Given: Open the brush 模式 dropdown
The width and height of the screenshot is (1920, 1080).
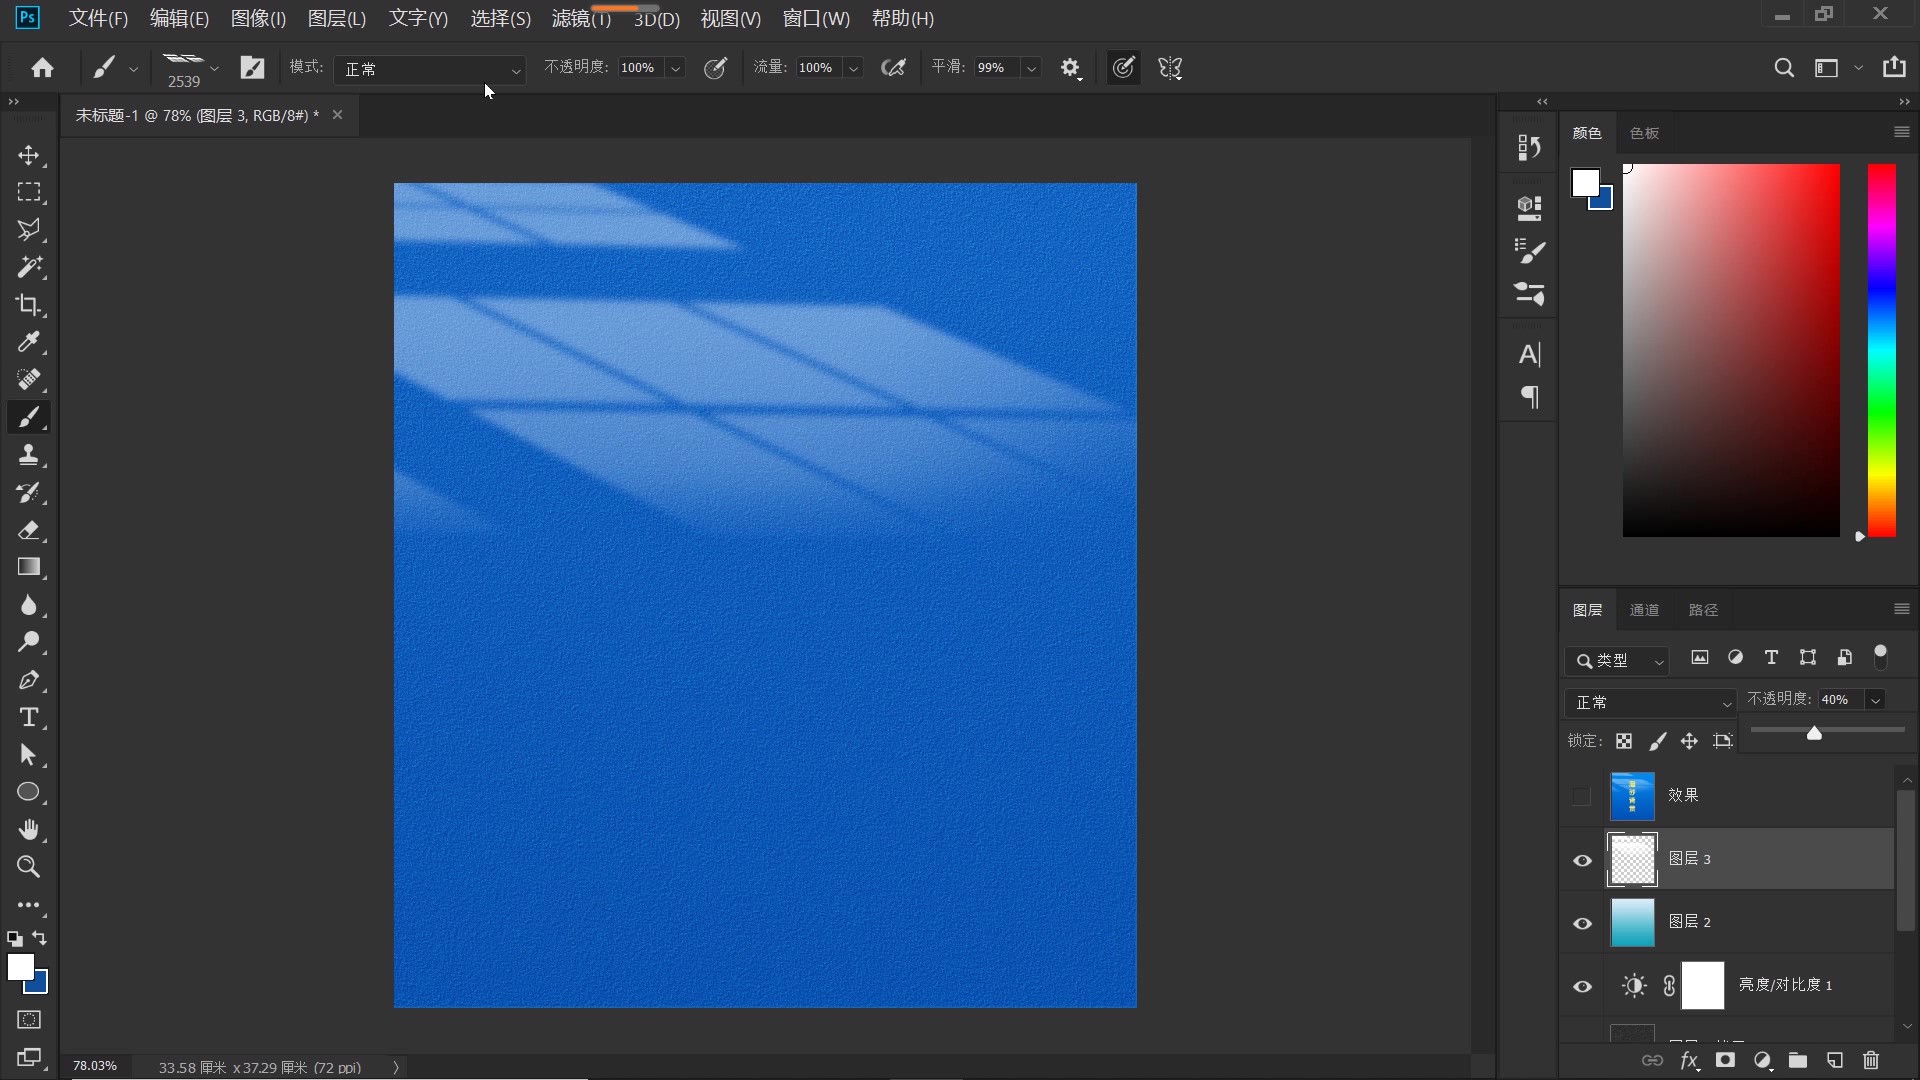Looking at the screenshot, I should (x=430, y=69).
